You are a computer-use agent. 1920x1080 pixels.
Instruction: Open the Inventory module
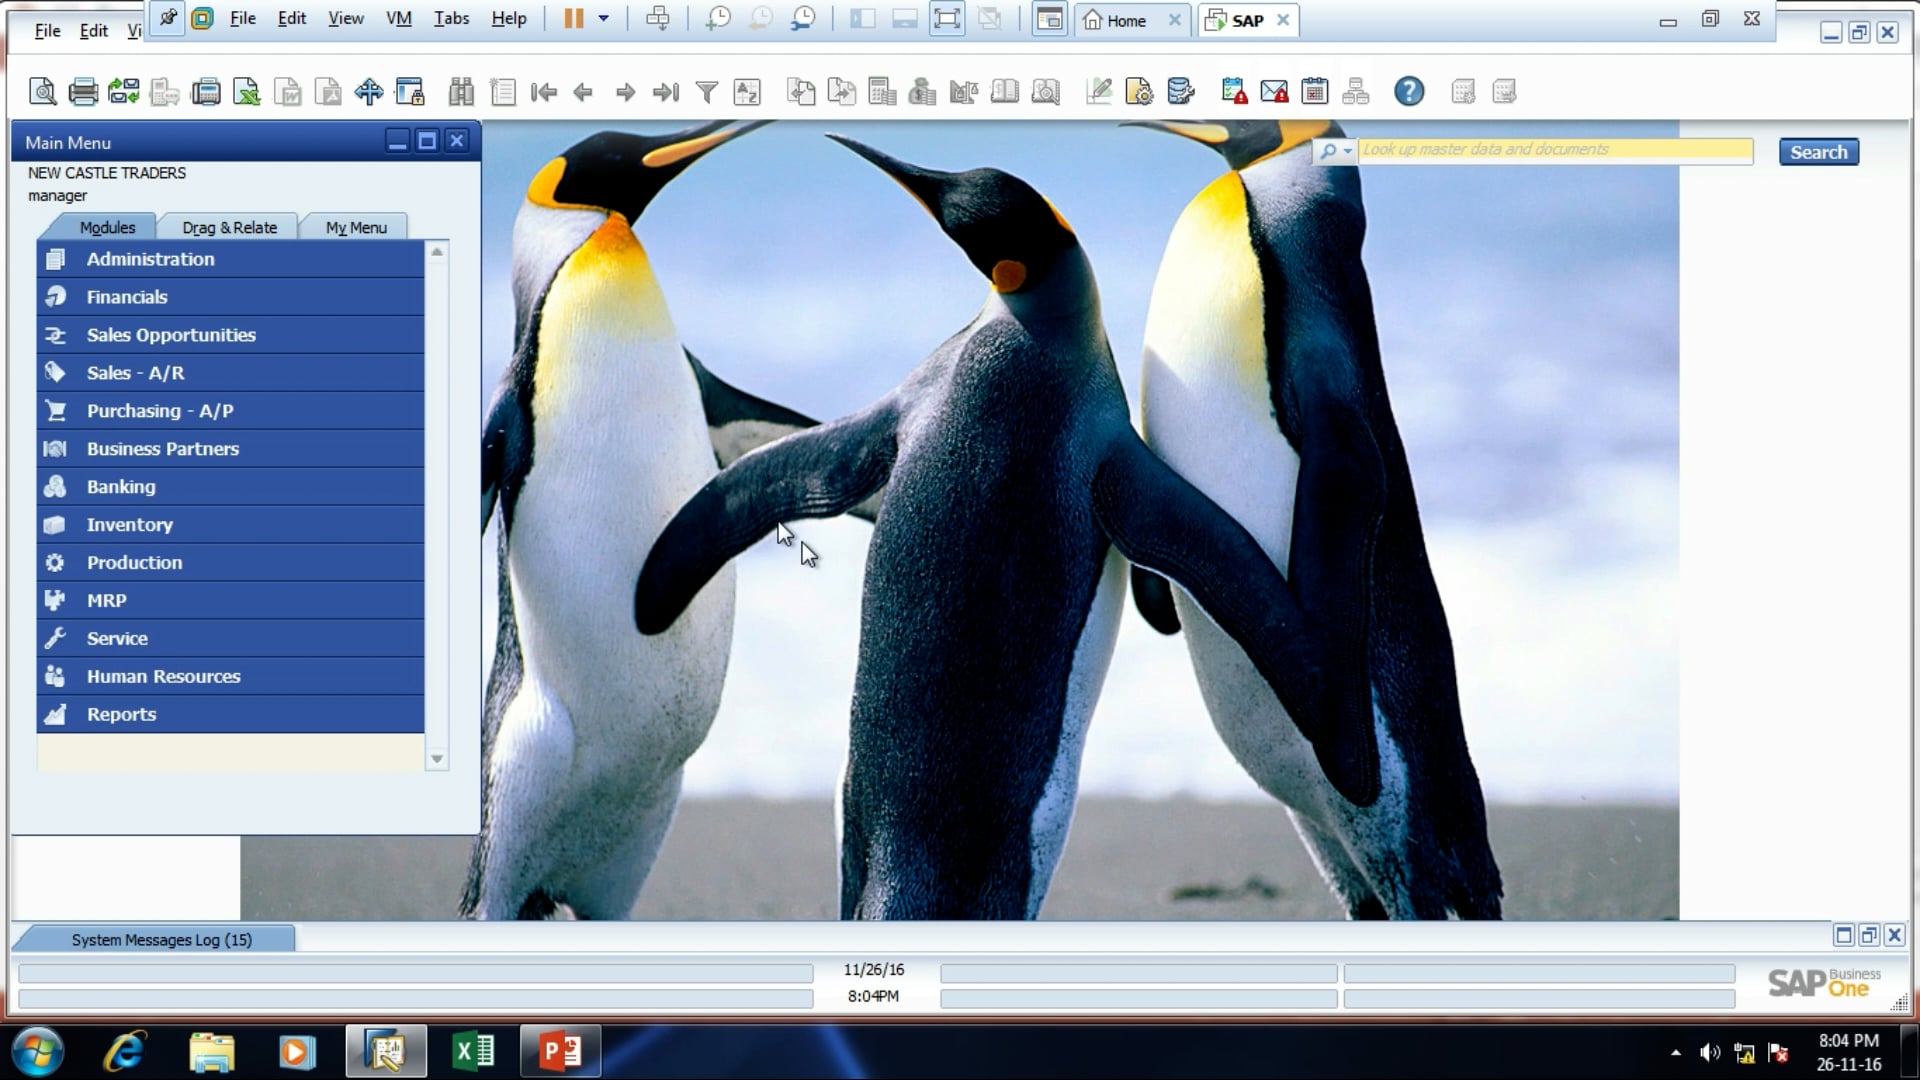tap(230, 525)
